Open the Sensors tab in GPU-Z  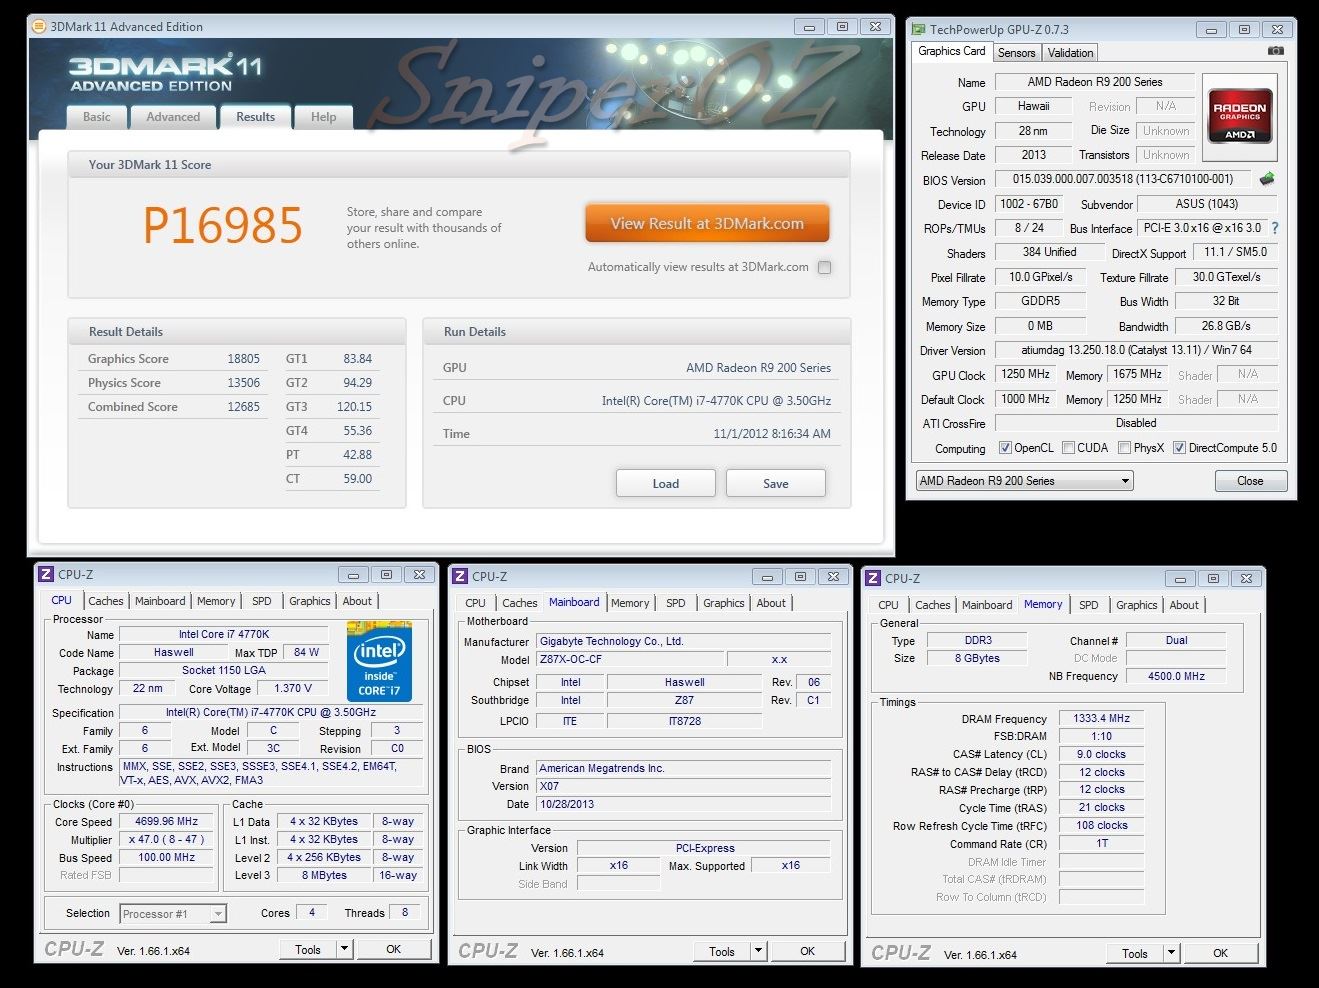1016,53
